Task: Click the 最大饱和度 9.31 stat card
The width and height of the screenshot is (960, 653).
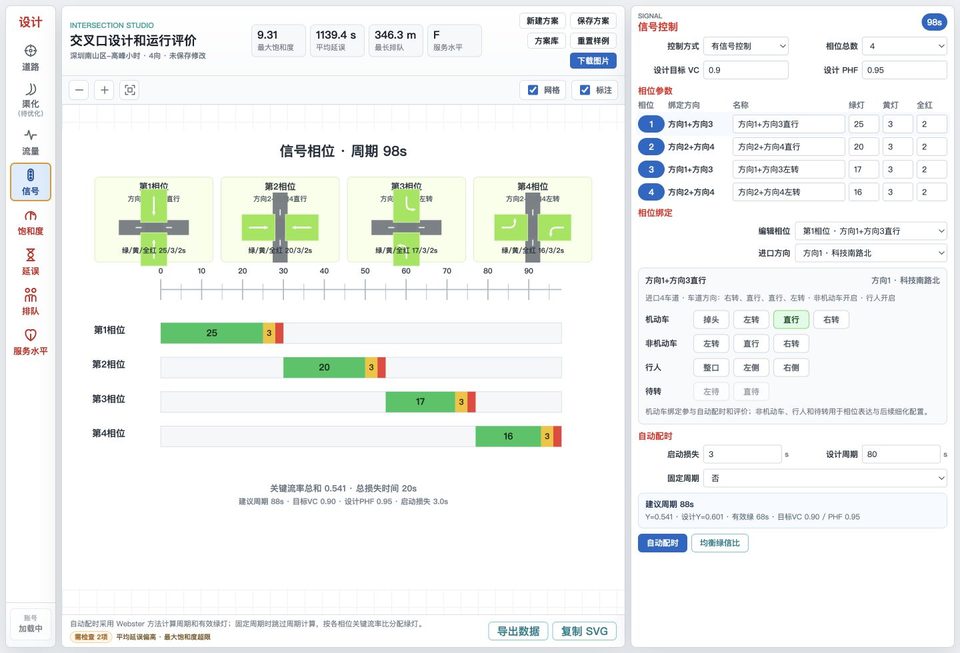Action: tap(278, 41)
